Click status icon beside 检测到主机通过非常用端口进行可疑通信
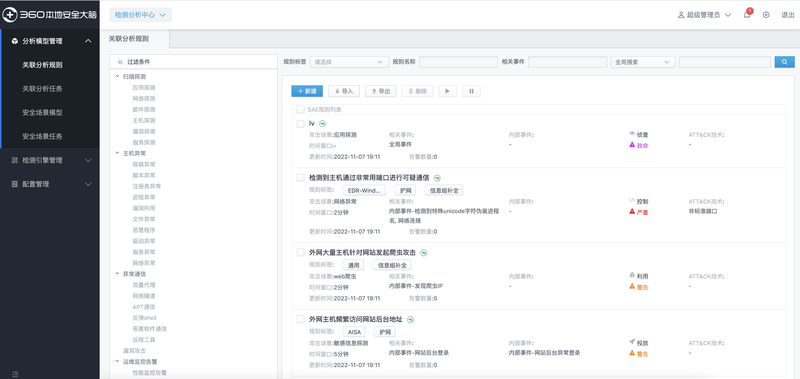Viewport: 800px width, 379px height. tap(437, 178)
